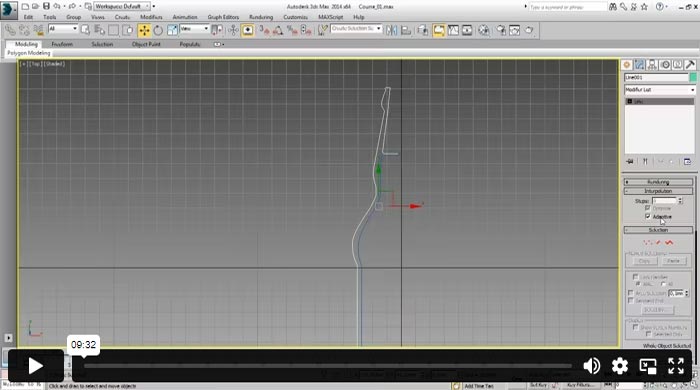Activate the Select and Move tool
This screenshot has height=390, width=700.
(x=144, y=30)
